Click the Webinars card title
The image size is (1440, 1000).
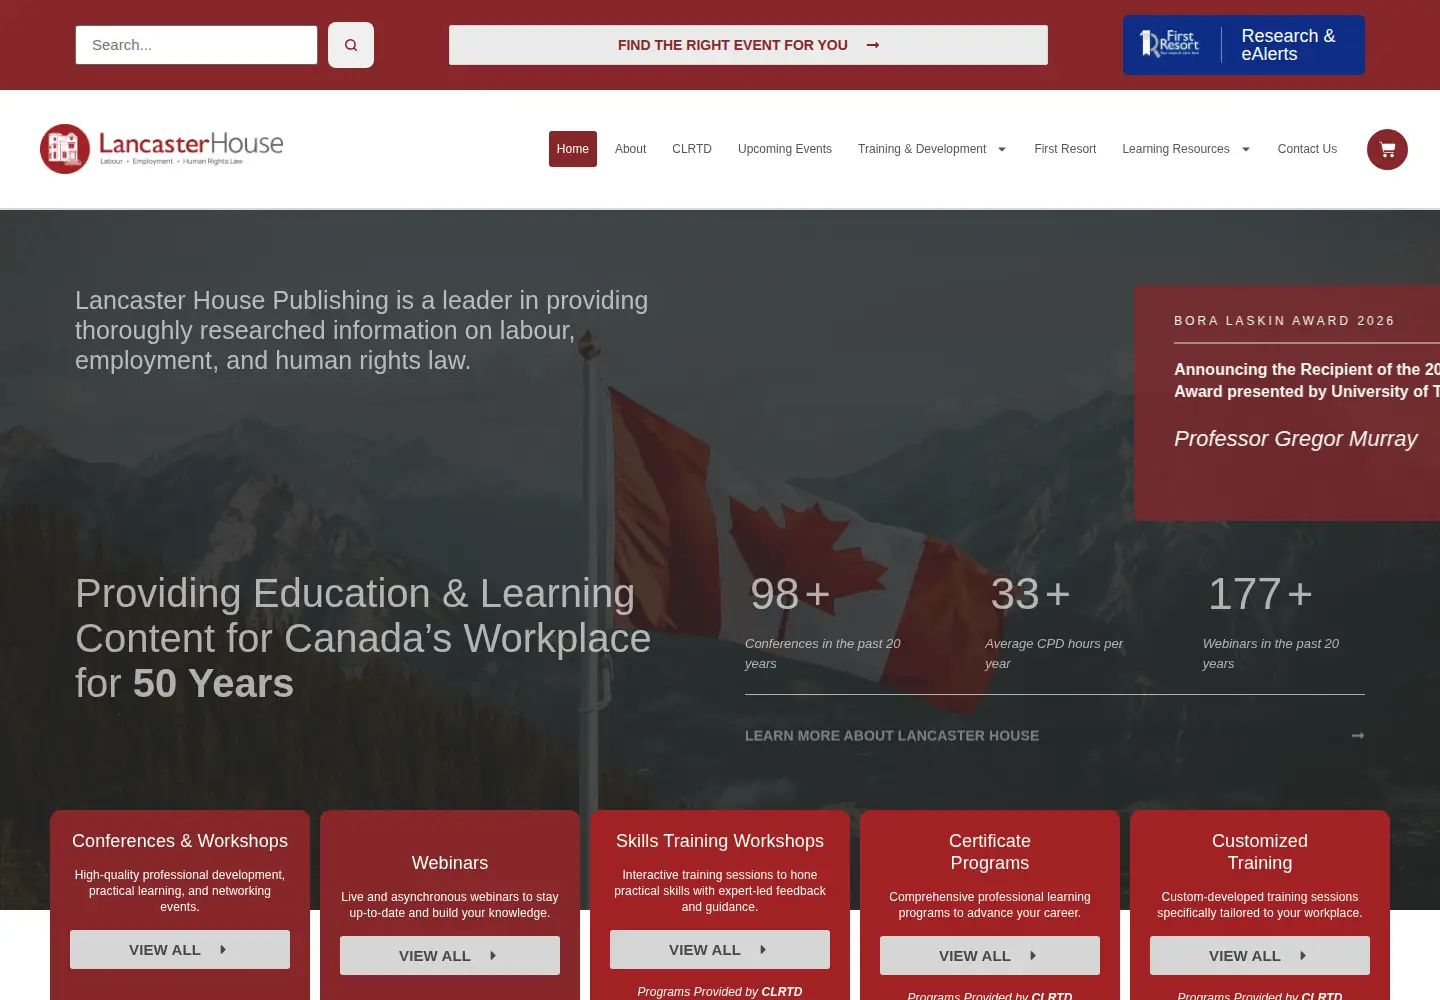[x=450, y=863]
